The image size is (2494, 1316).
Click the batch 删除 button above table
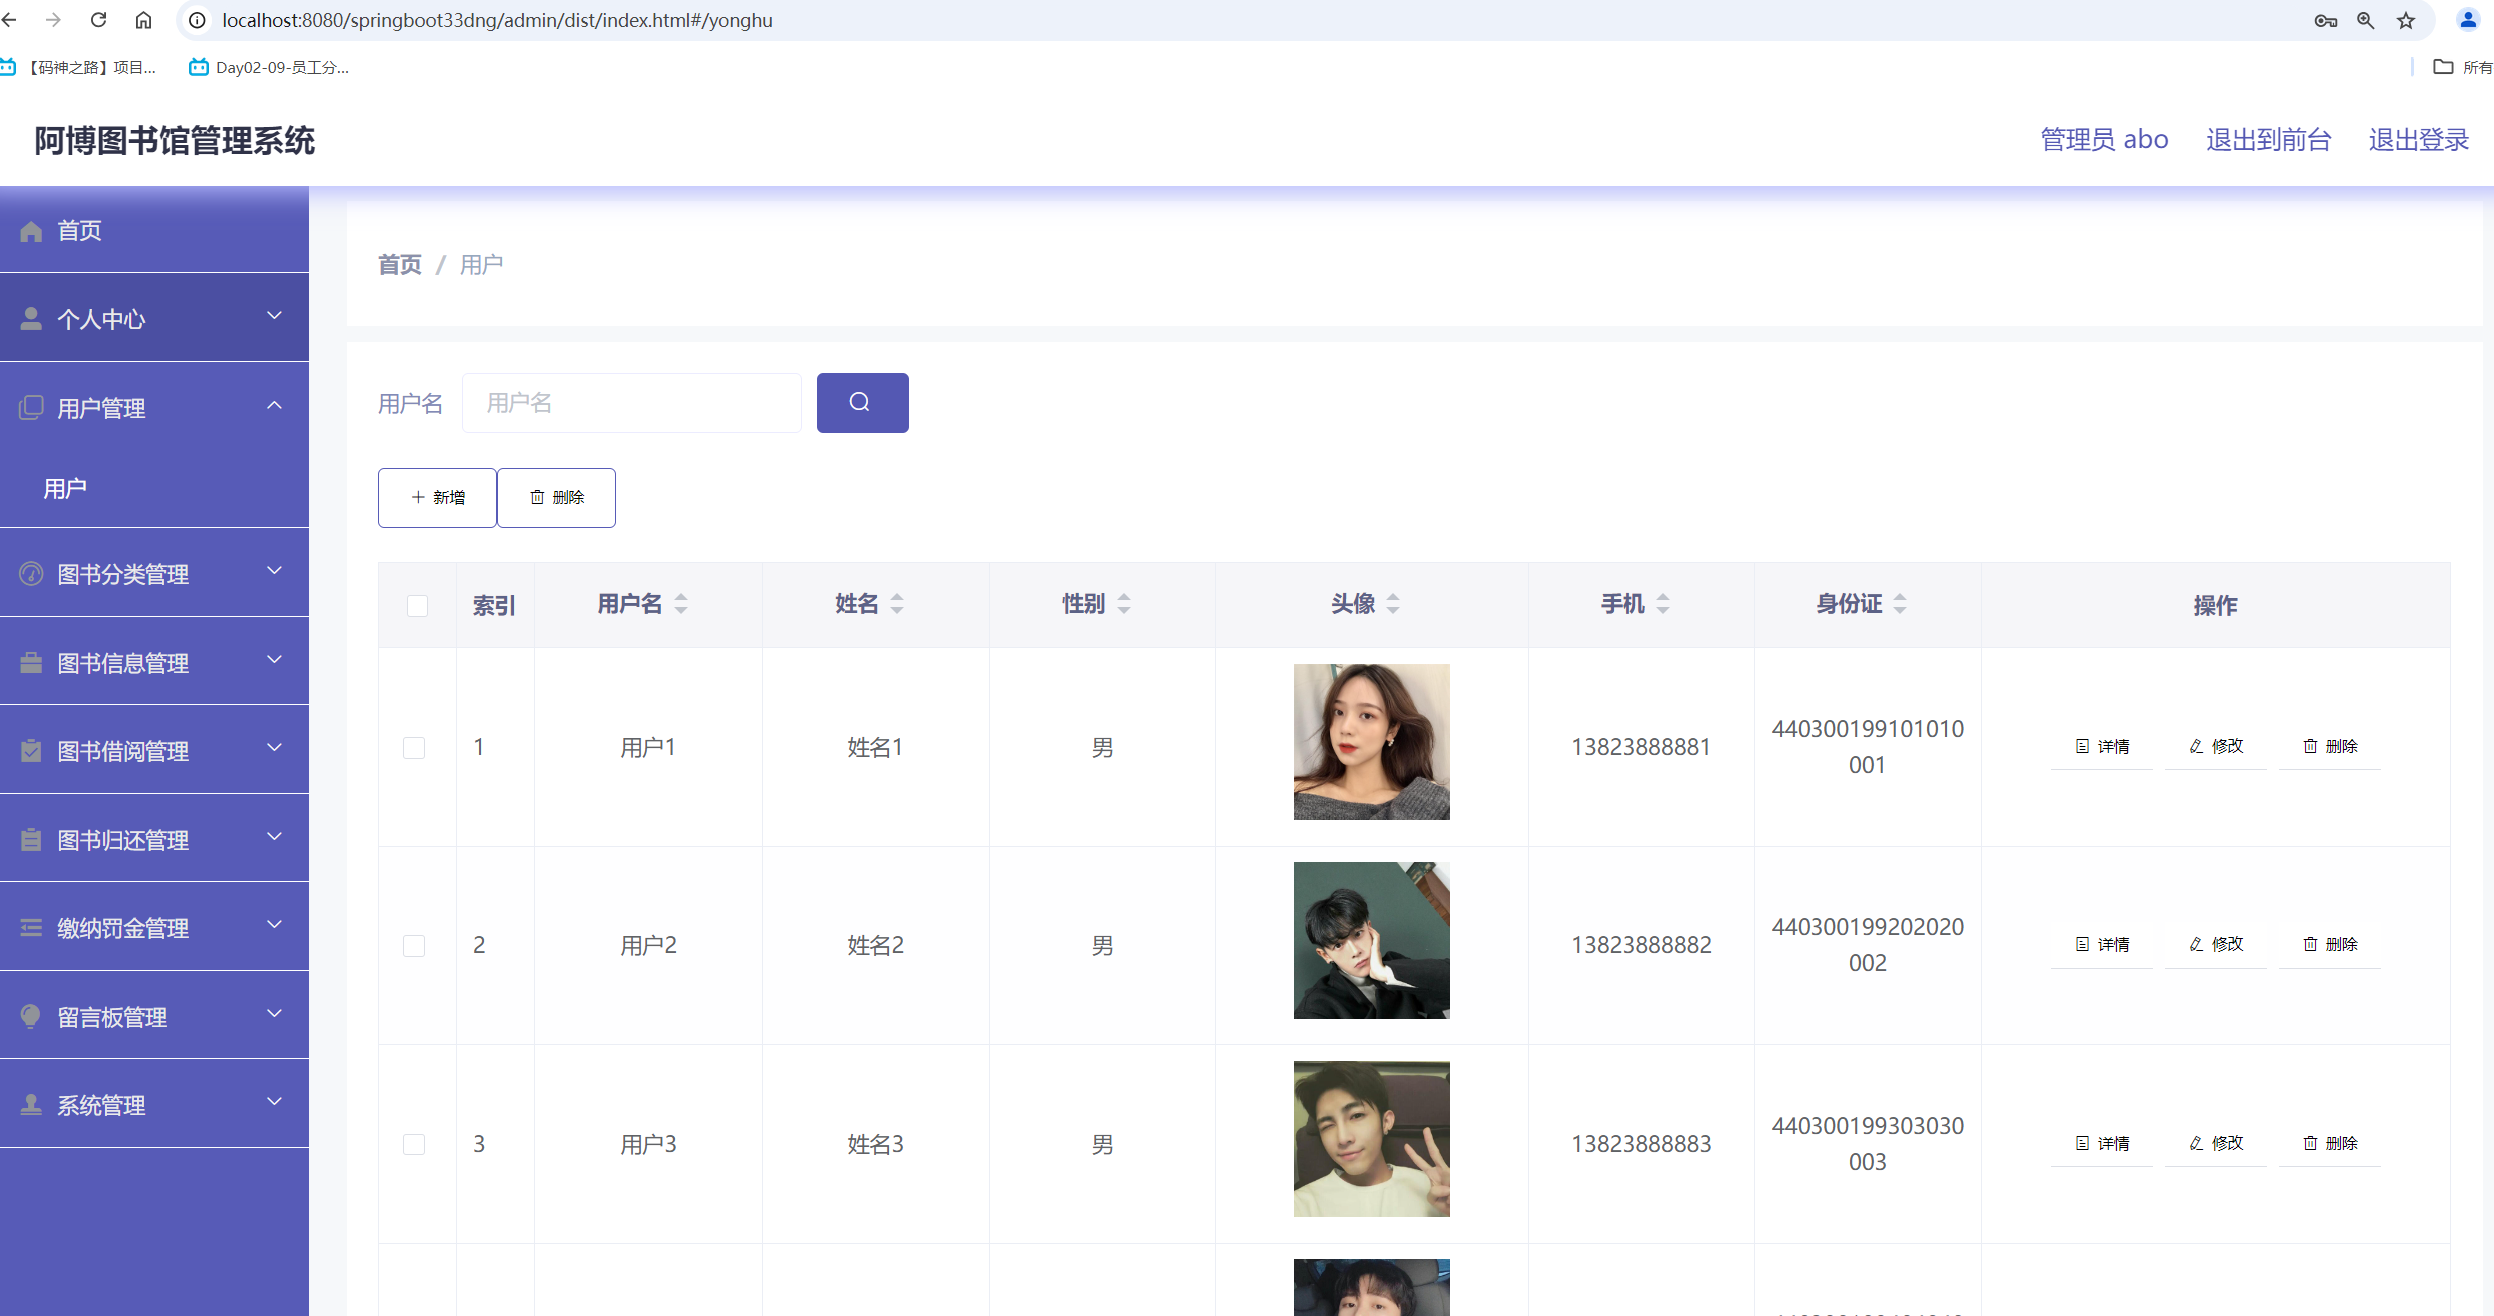click(556, 497)
